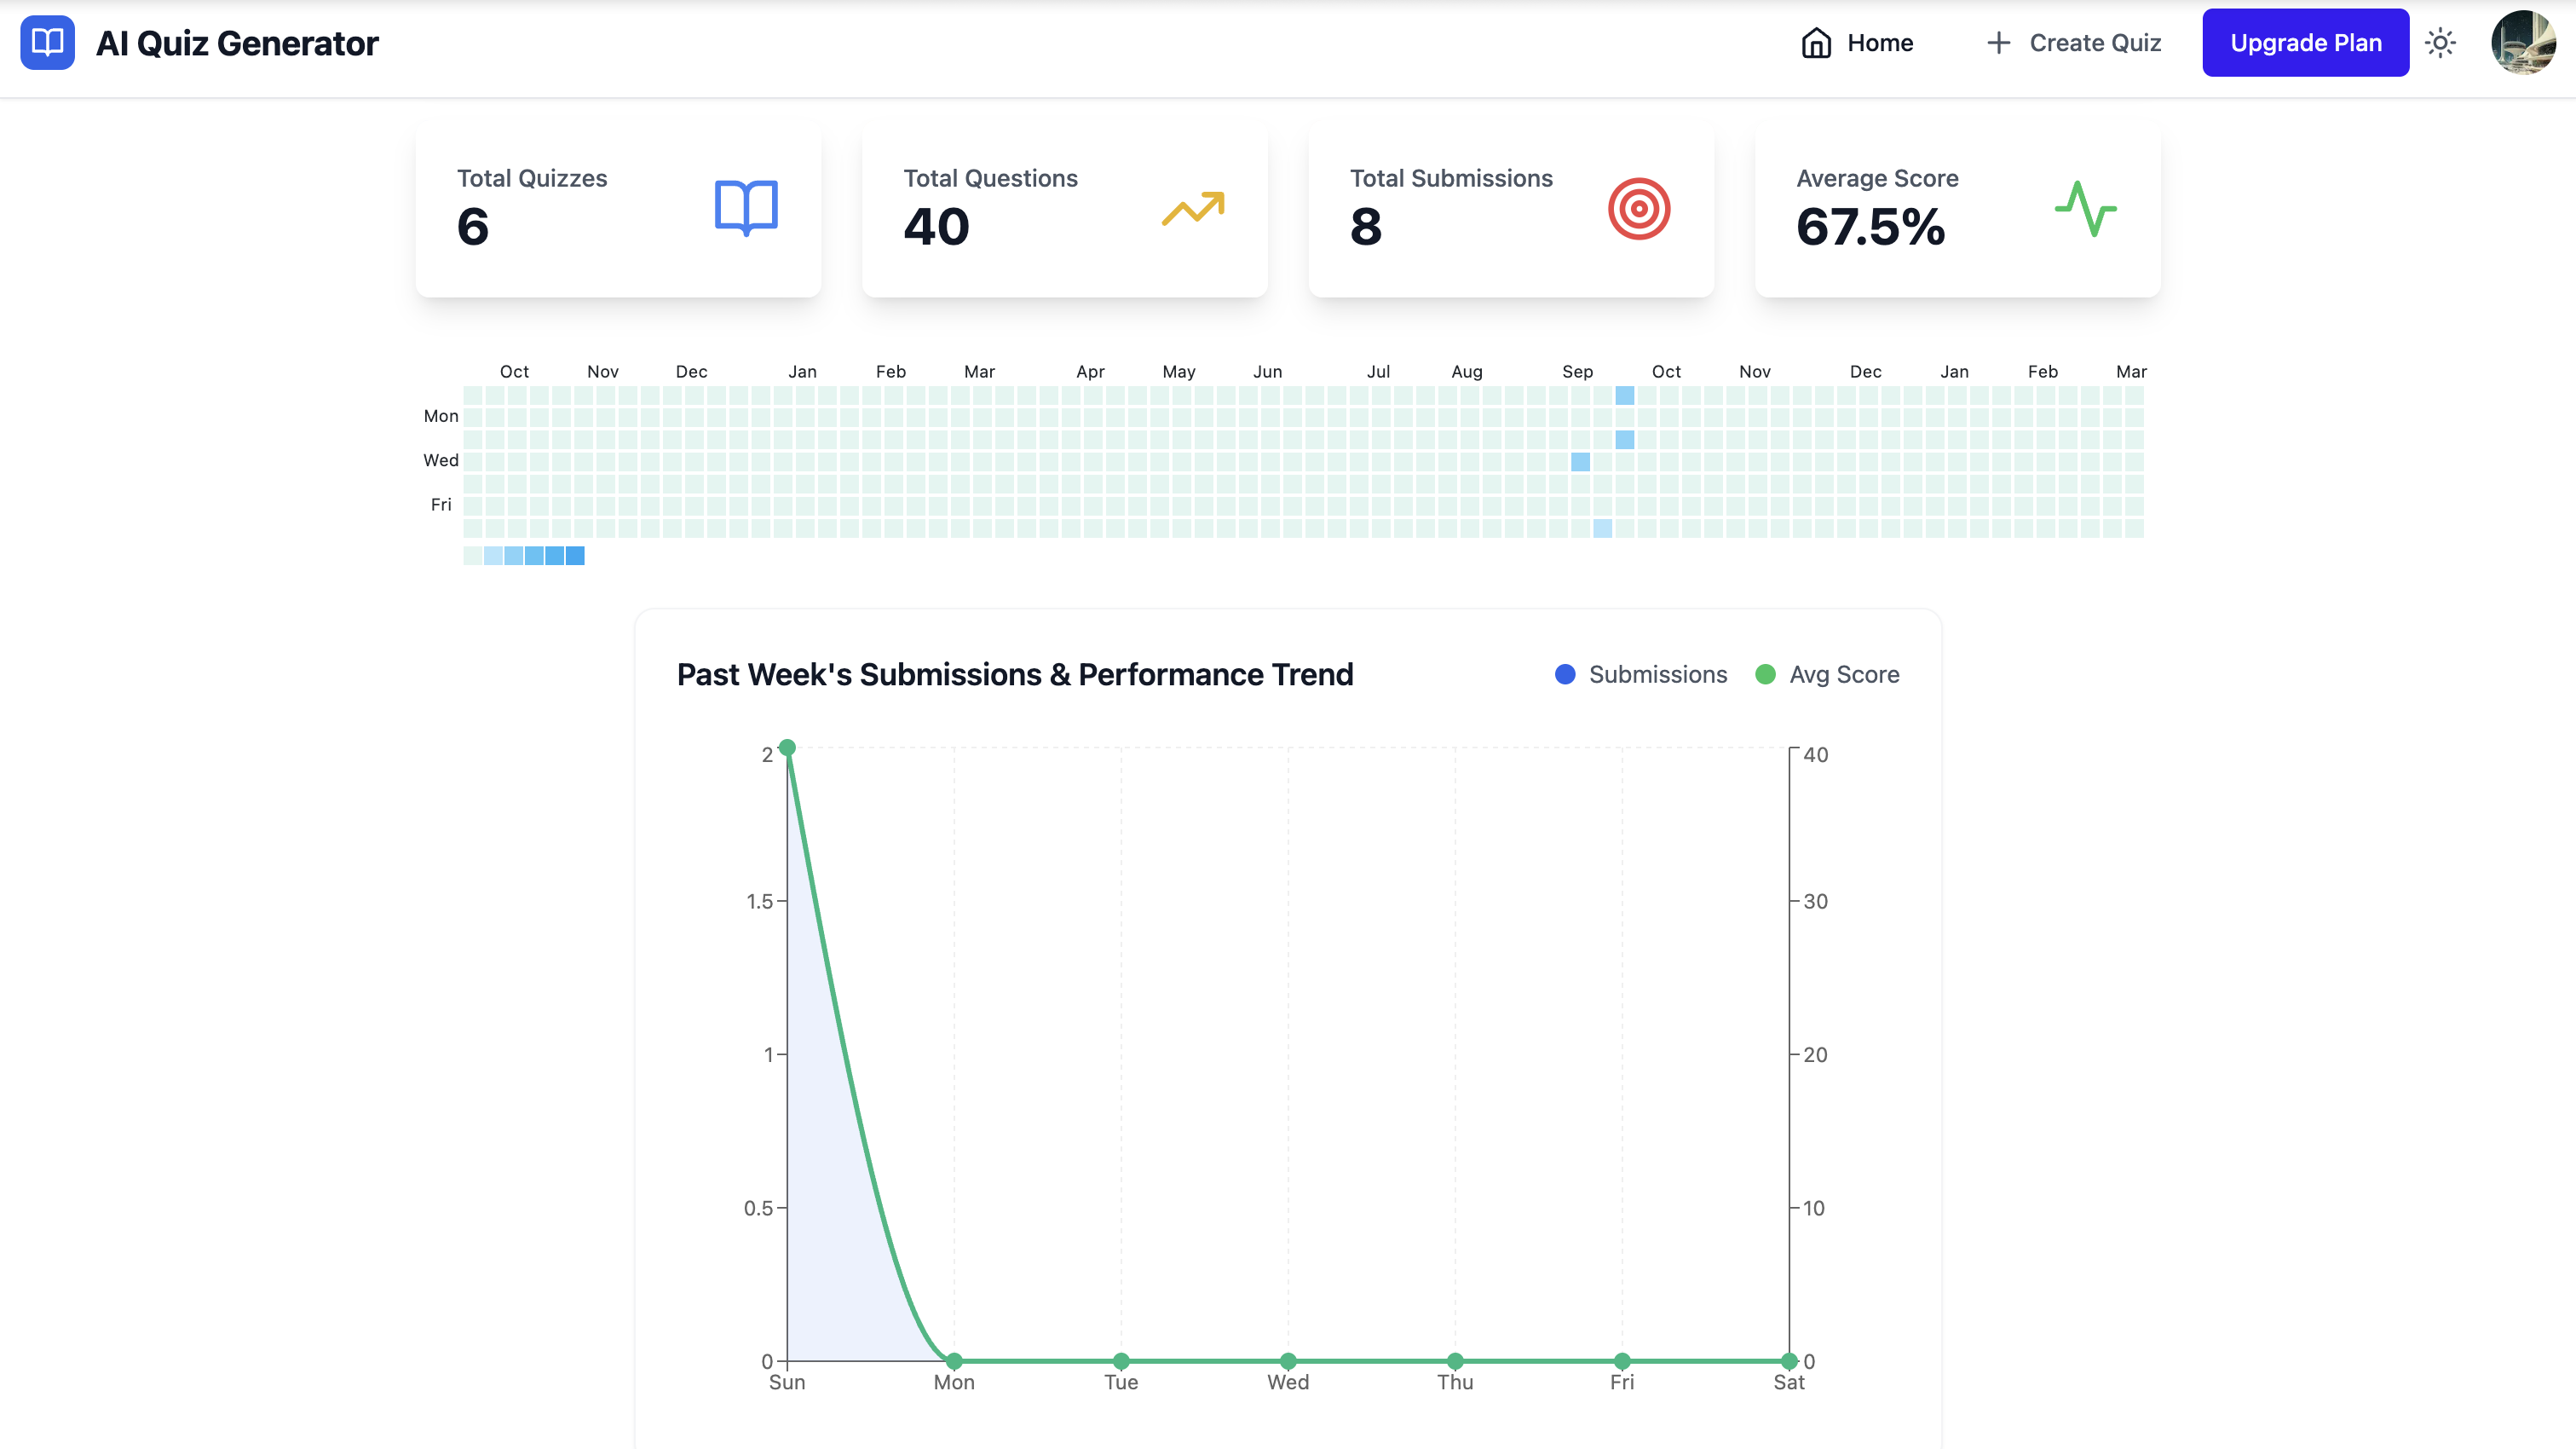Go to the Home menu item

pyautogui.click(x=1879, y=43)
